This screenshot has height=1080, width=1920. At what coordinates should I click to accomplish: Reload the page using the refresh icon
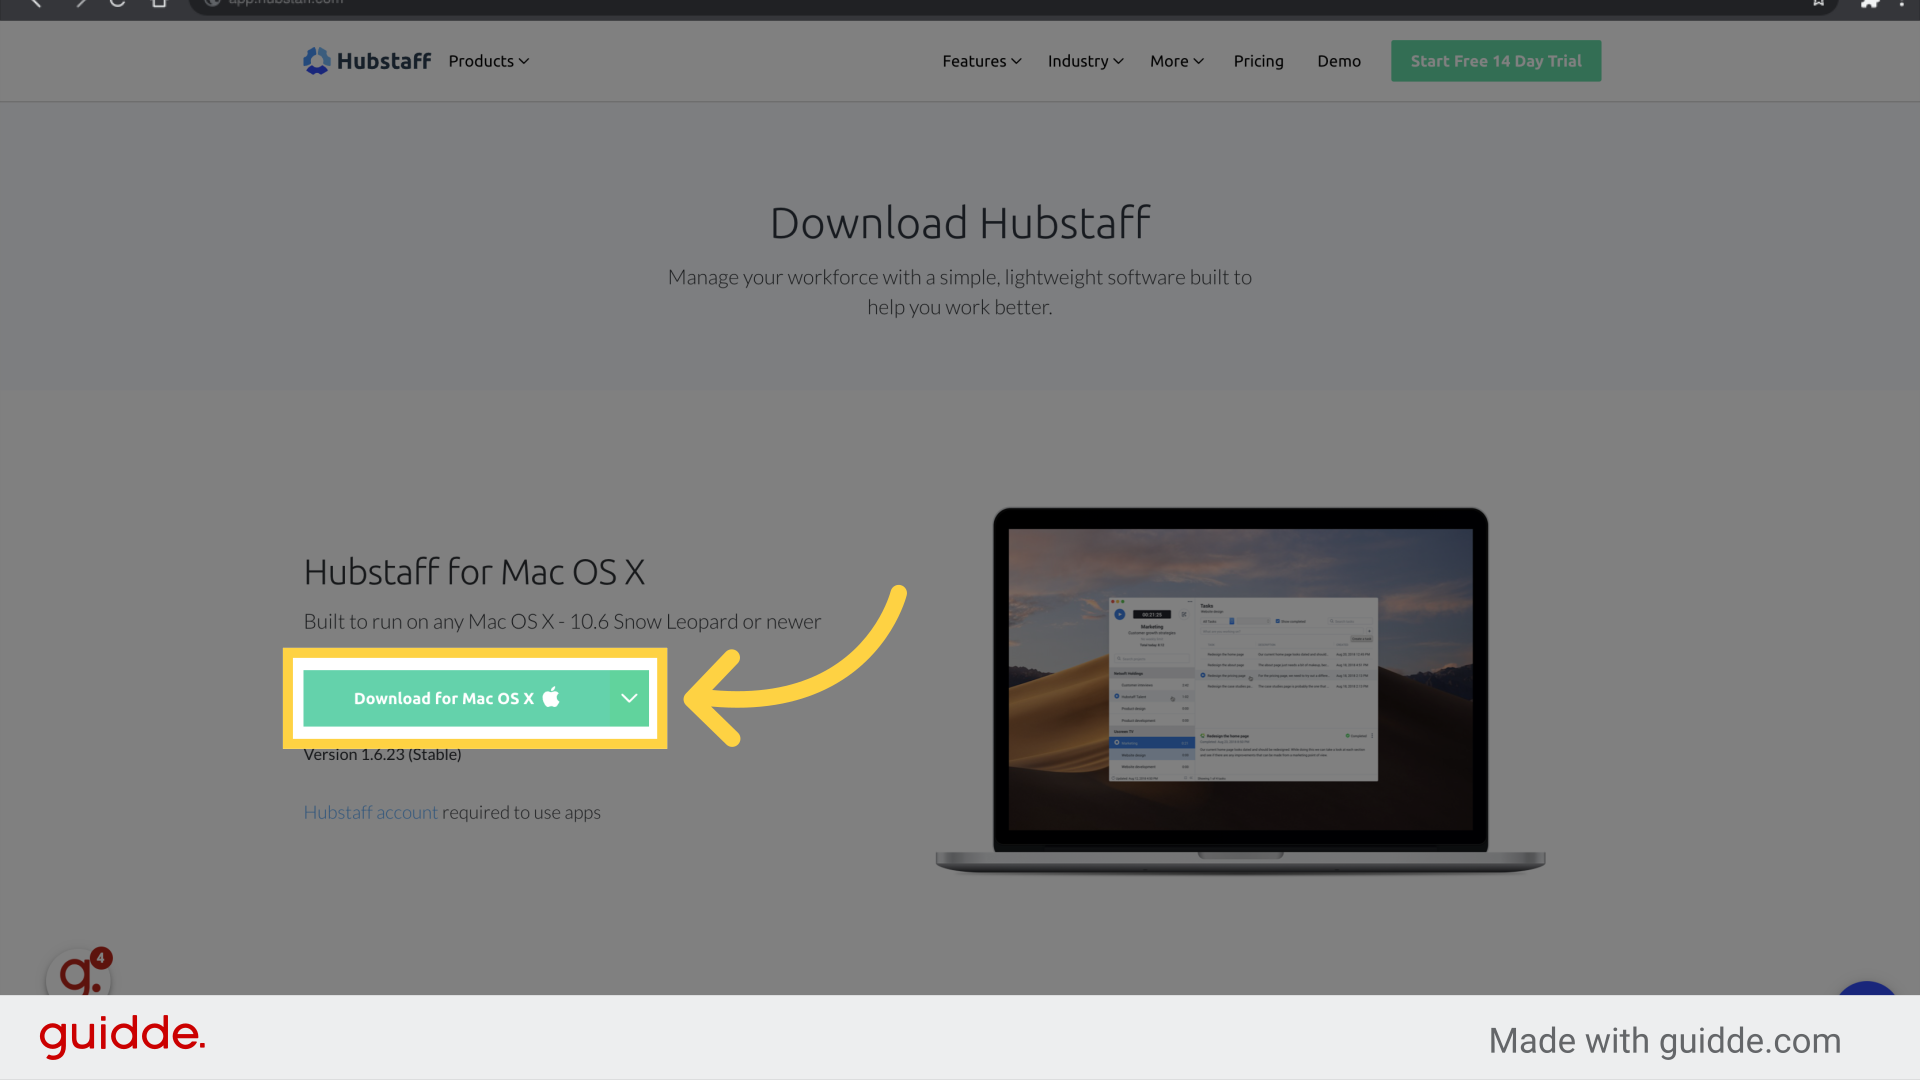tap(117, 4)
